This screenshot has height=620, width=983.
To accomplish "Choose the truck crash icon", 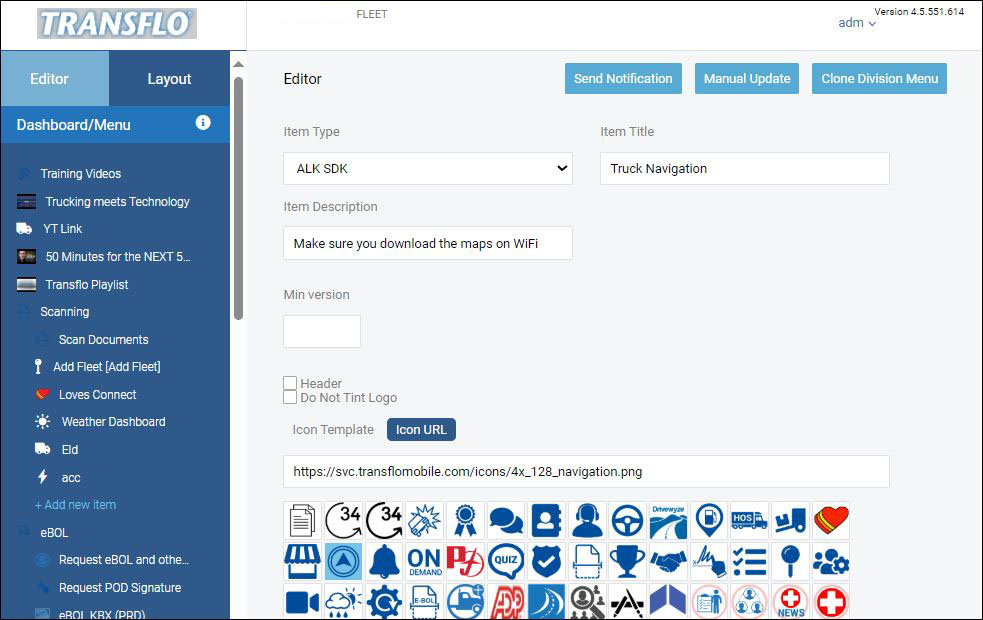I will coord(424,520).
